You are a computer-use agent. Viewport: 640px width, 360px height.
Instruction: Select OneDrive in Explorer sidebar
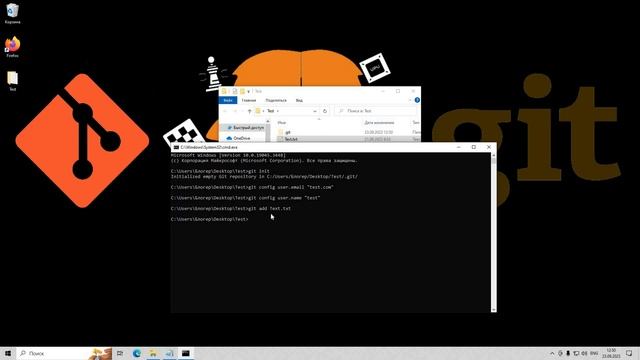pyautogui.click(x=239, y=138)
